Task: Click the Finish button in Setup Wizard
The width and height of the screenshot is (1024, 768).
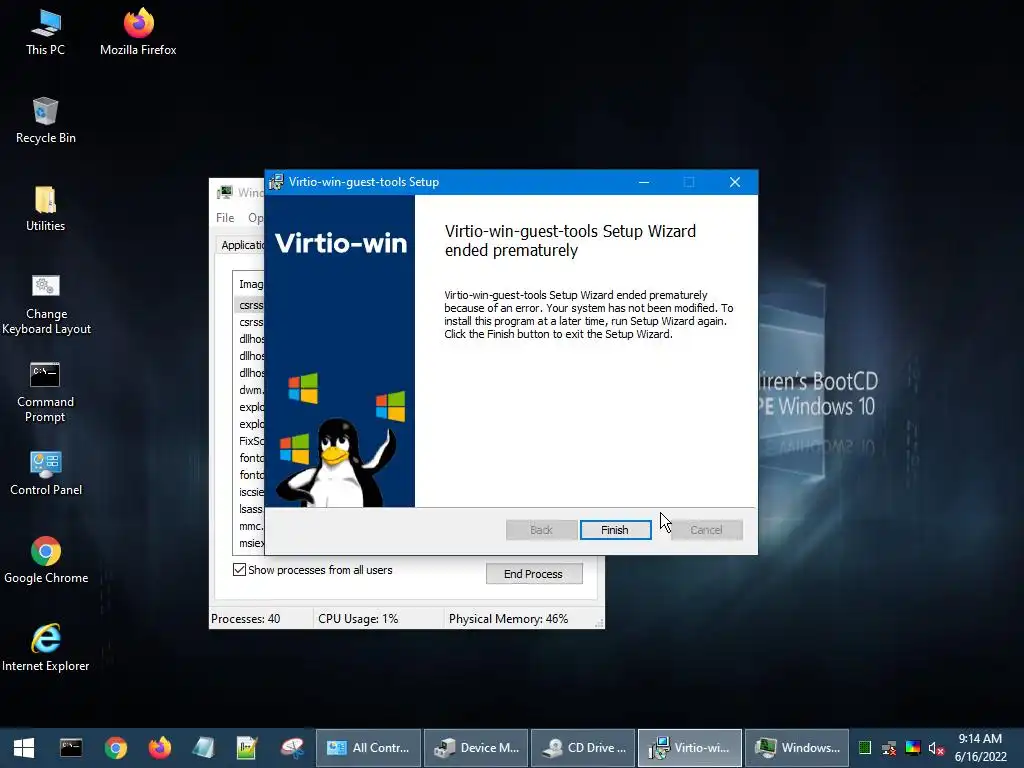Action: [x=615, y=530]
